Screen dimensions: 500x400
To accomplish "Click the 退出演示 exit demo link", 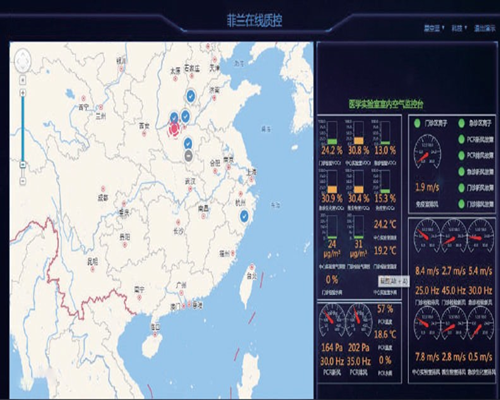I will pos(485,28).
